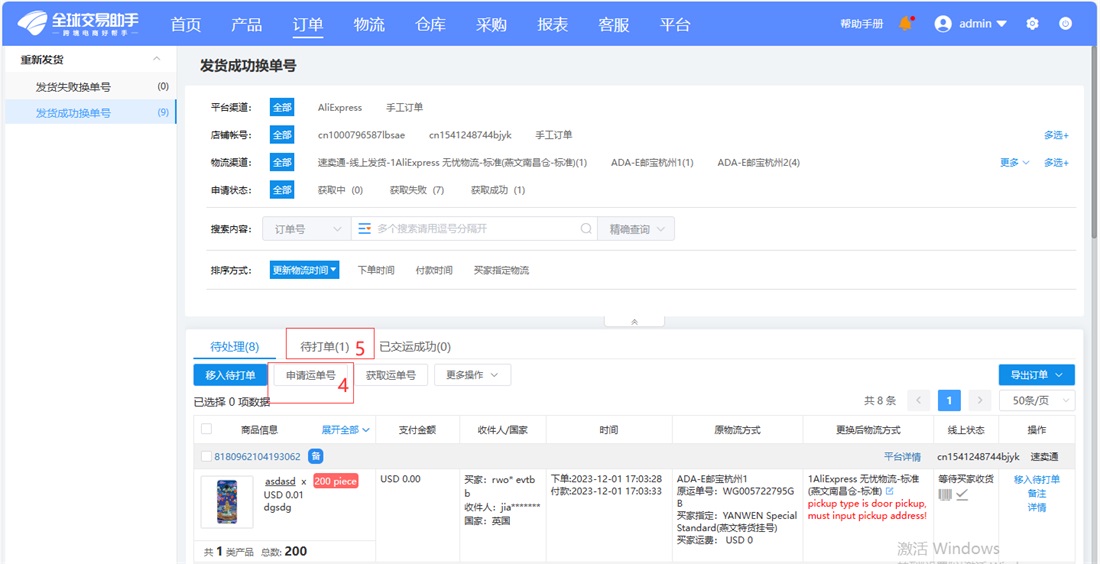Click the search content input field
The image size is (1100, 564).
[475, 229]
